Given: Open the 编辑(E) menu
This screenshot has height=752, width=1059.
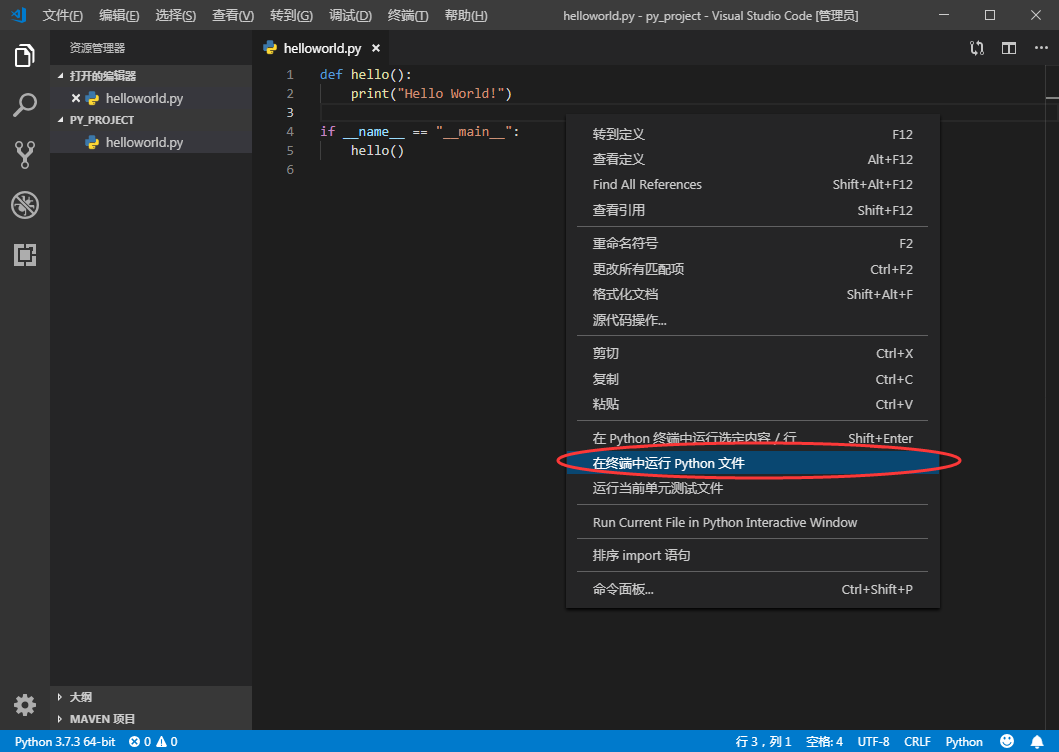Looking at the screenshot, I should (119, 15).
